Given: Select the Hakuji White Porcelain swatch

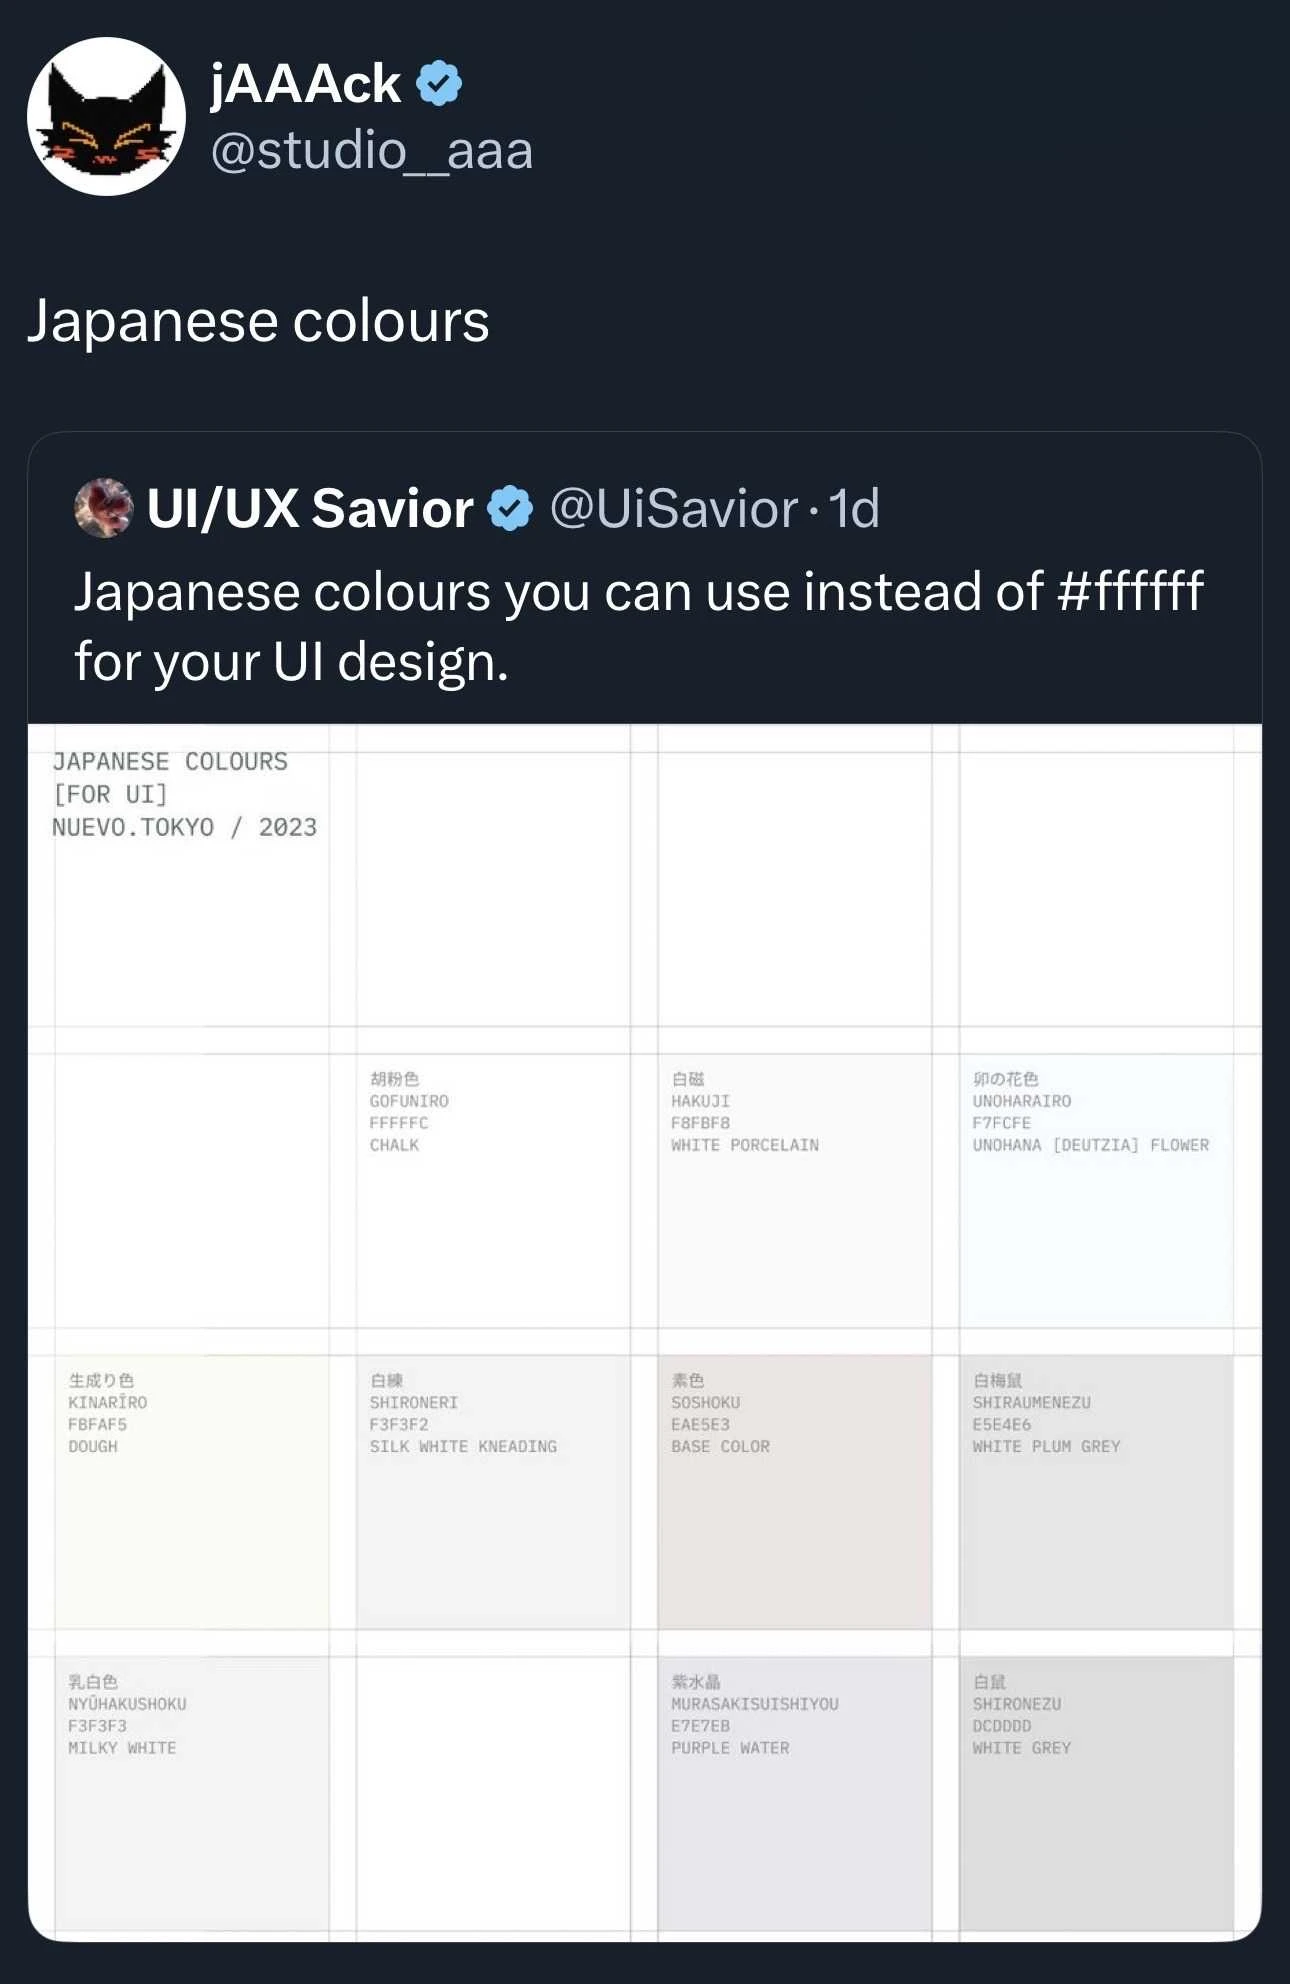Looking at the screenshot, I should point(794,1191).
